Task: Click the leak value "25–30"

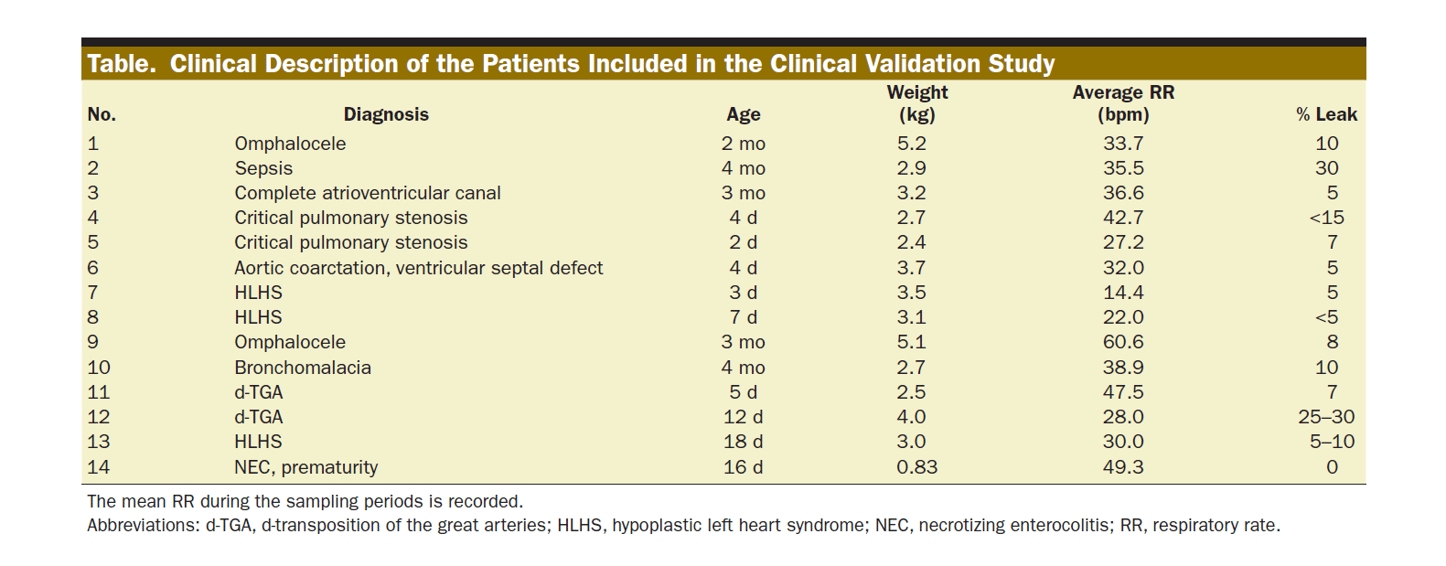Action: [x=1326, y=417]
